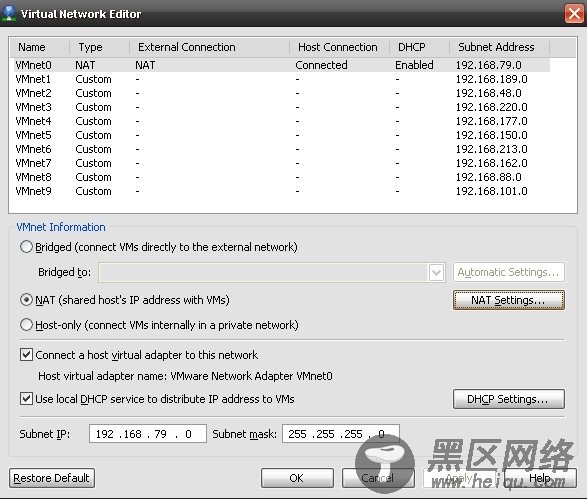587x499 pixels.
Task: Open DHCP Settings
Action: pyautogui.click(x=508, y=399)
